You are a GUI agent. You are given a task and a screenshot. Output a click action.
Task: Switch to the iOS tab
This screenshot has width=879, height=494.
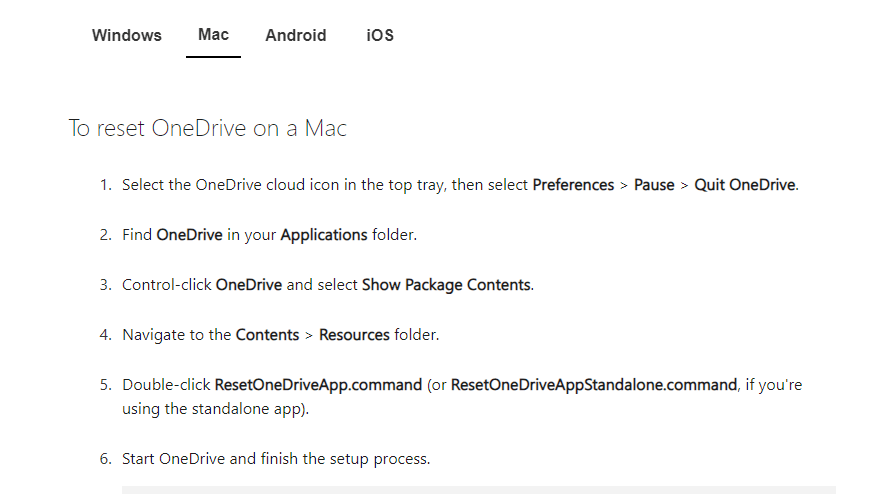point(380,35)
